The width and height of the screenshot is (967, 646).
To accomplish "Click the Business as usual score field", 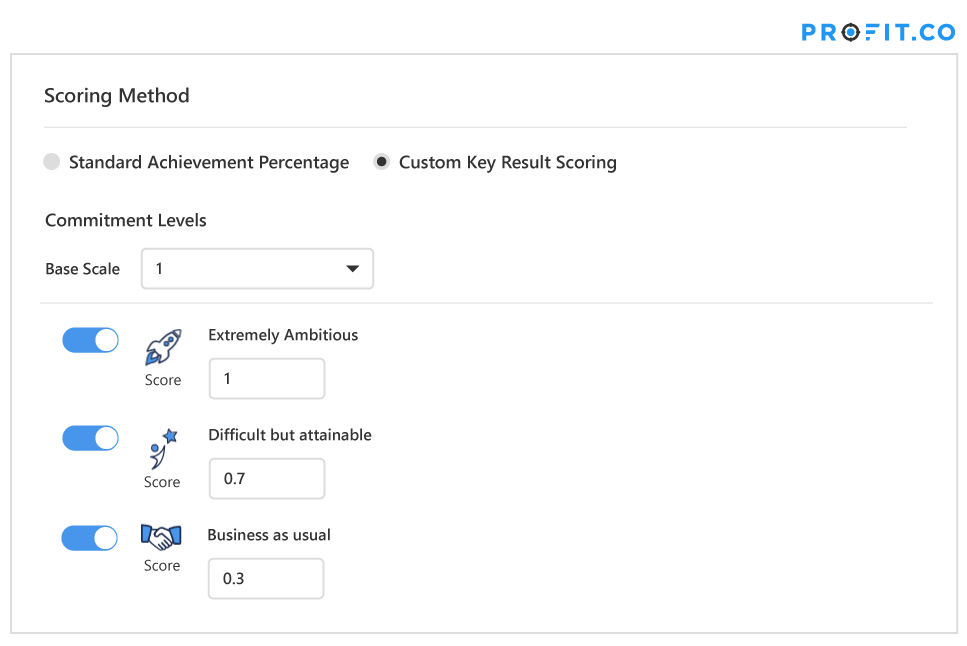I will tap(266, 578).
